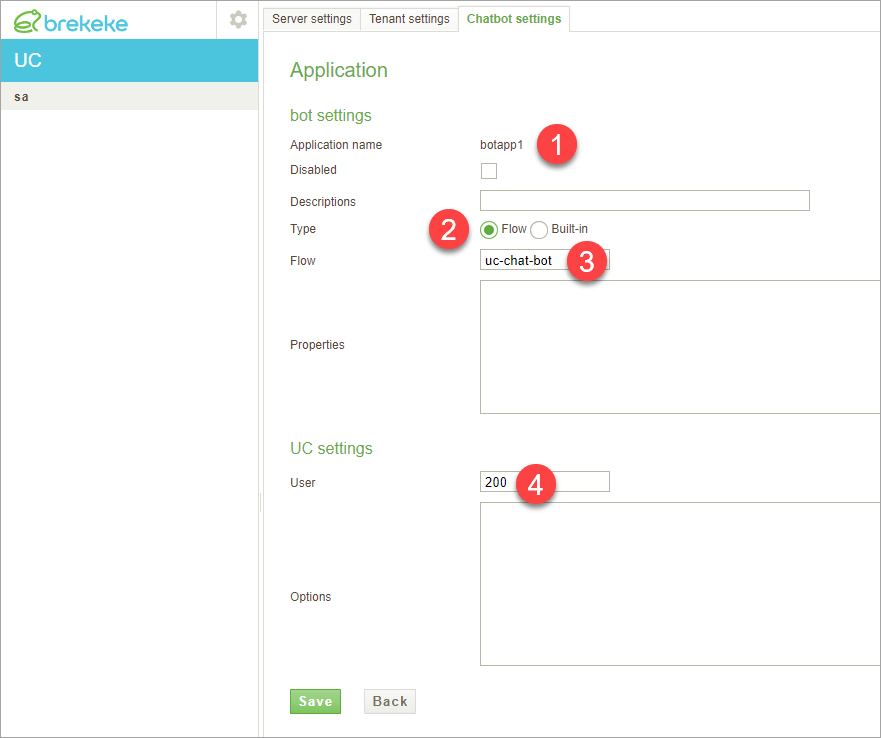Switch to the Chatbot settings tab
This screenshot has width=881, height=738.
pyautogui.click(x=513, y=18)
